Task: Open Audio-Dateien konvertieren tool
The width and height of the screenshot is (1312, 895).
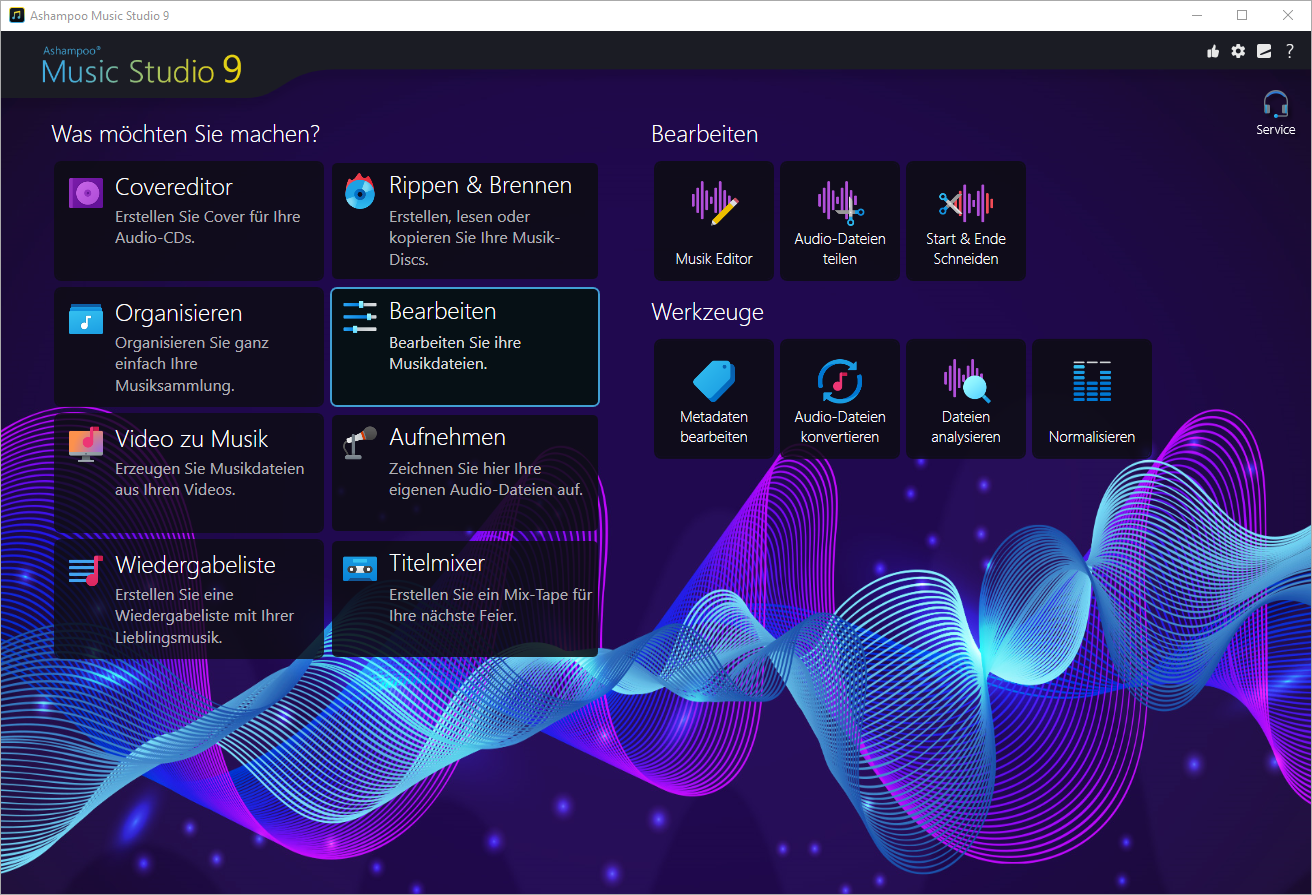Action: pyautogui.click(x=840, y=399)
